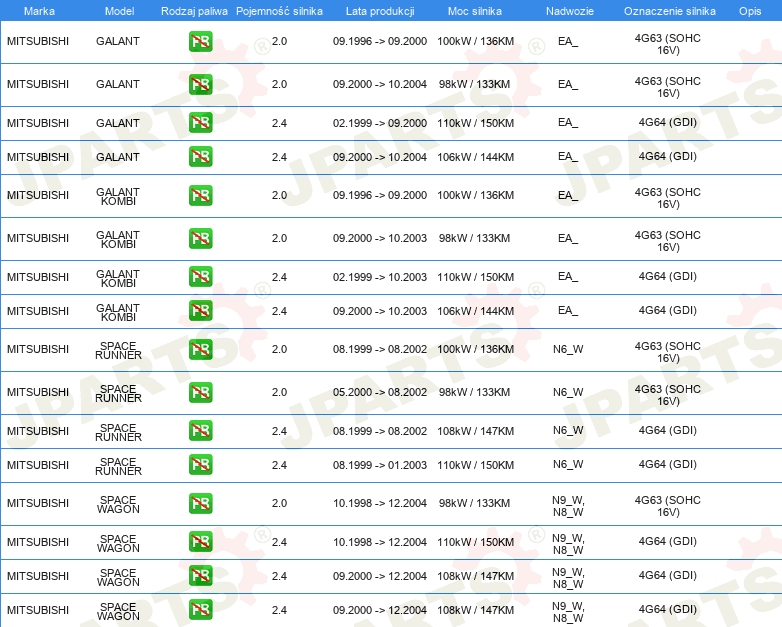Click 110kW / 150KM in Space Runner row
Viewport: 782px width, 627px height.
(475, 465)
